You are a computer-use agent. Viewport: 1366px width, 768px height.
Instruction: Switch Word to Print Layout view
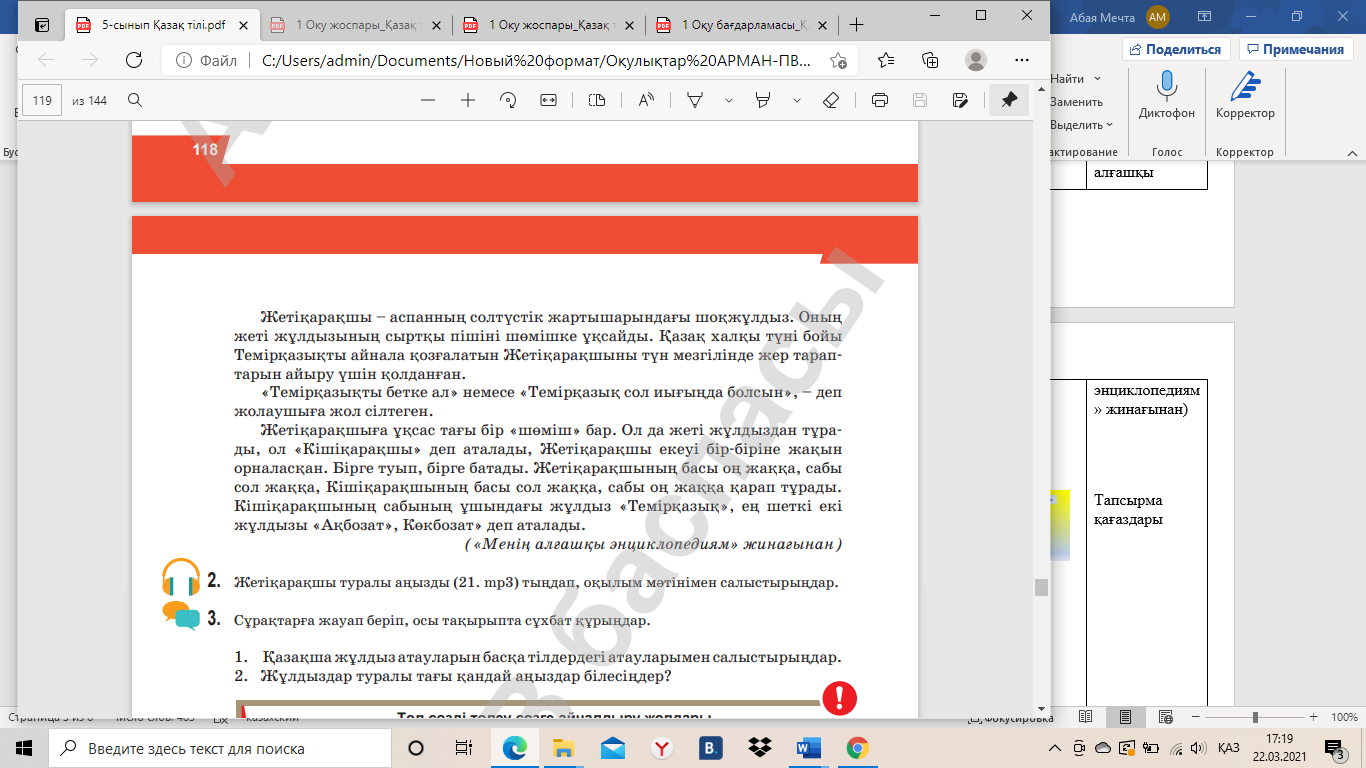1125,717
